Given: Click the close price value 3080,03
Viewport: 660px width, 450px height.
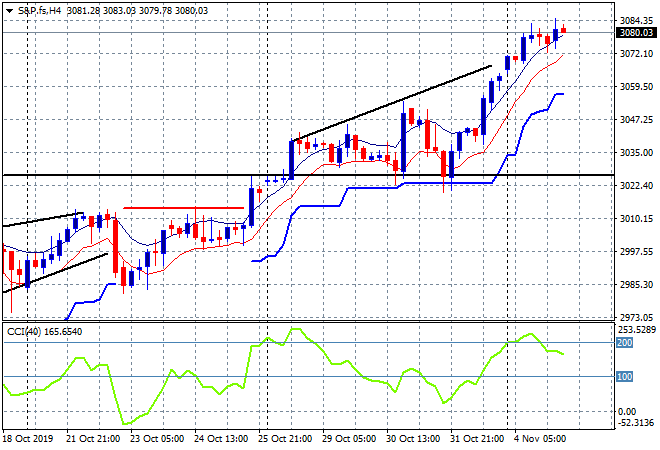Looking at the screenshot, I should (x=191, y=11).
